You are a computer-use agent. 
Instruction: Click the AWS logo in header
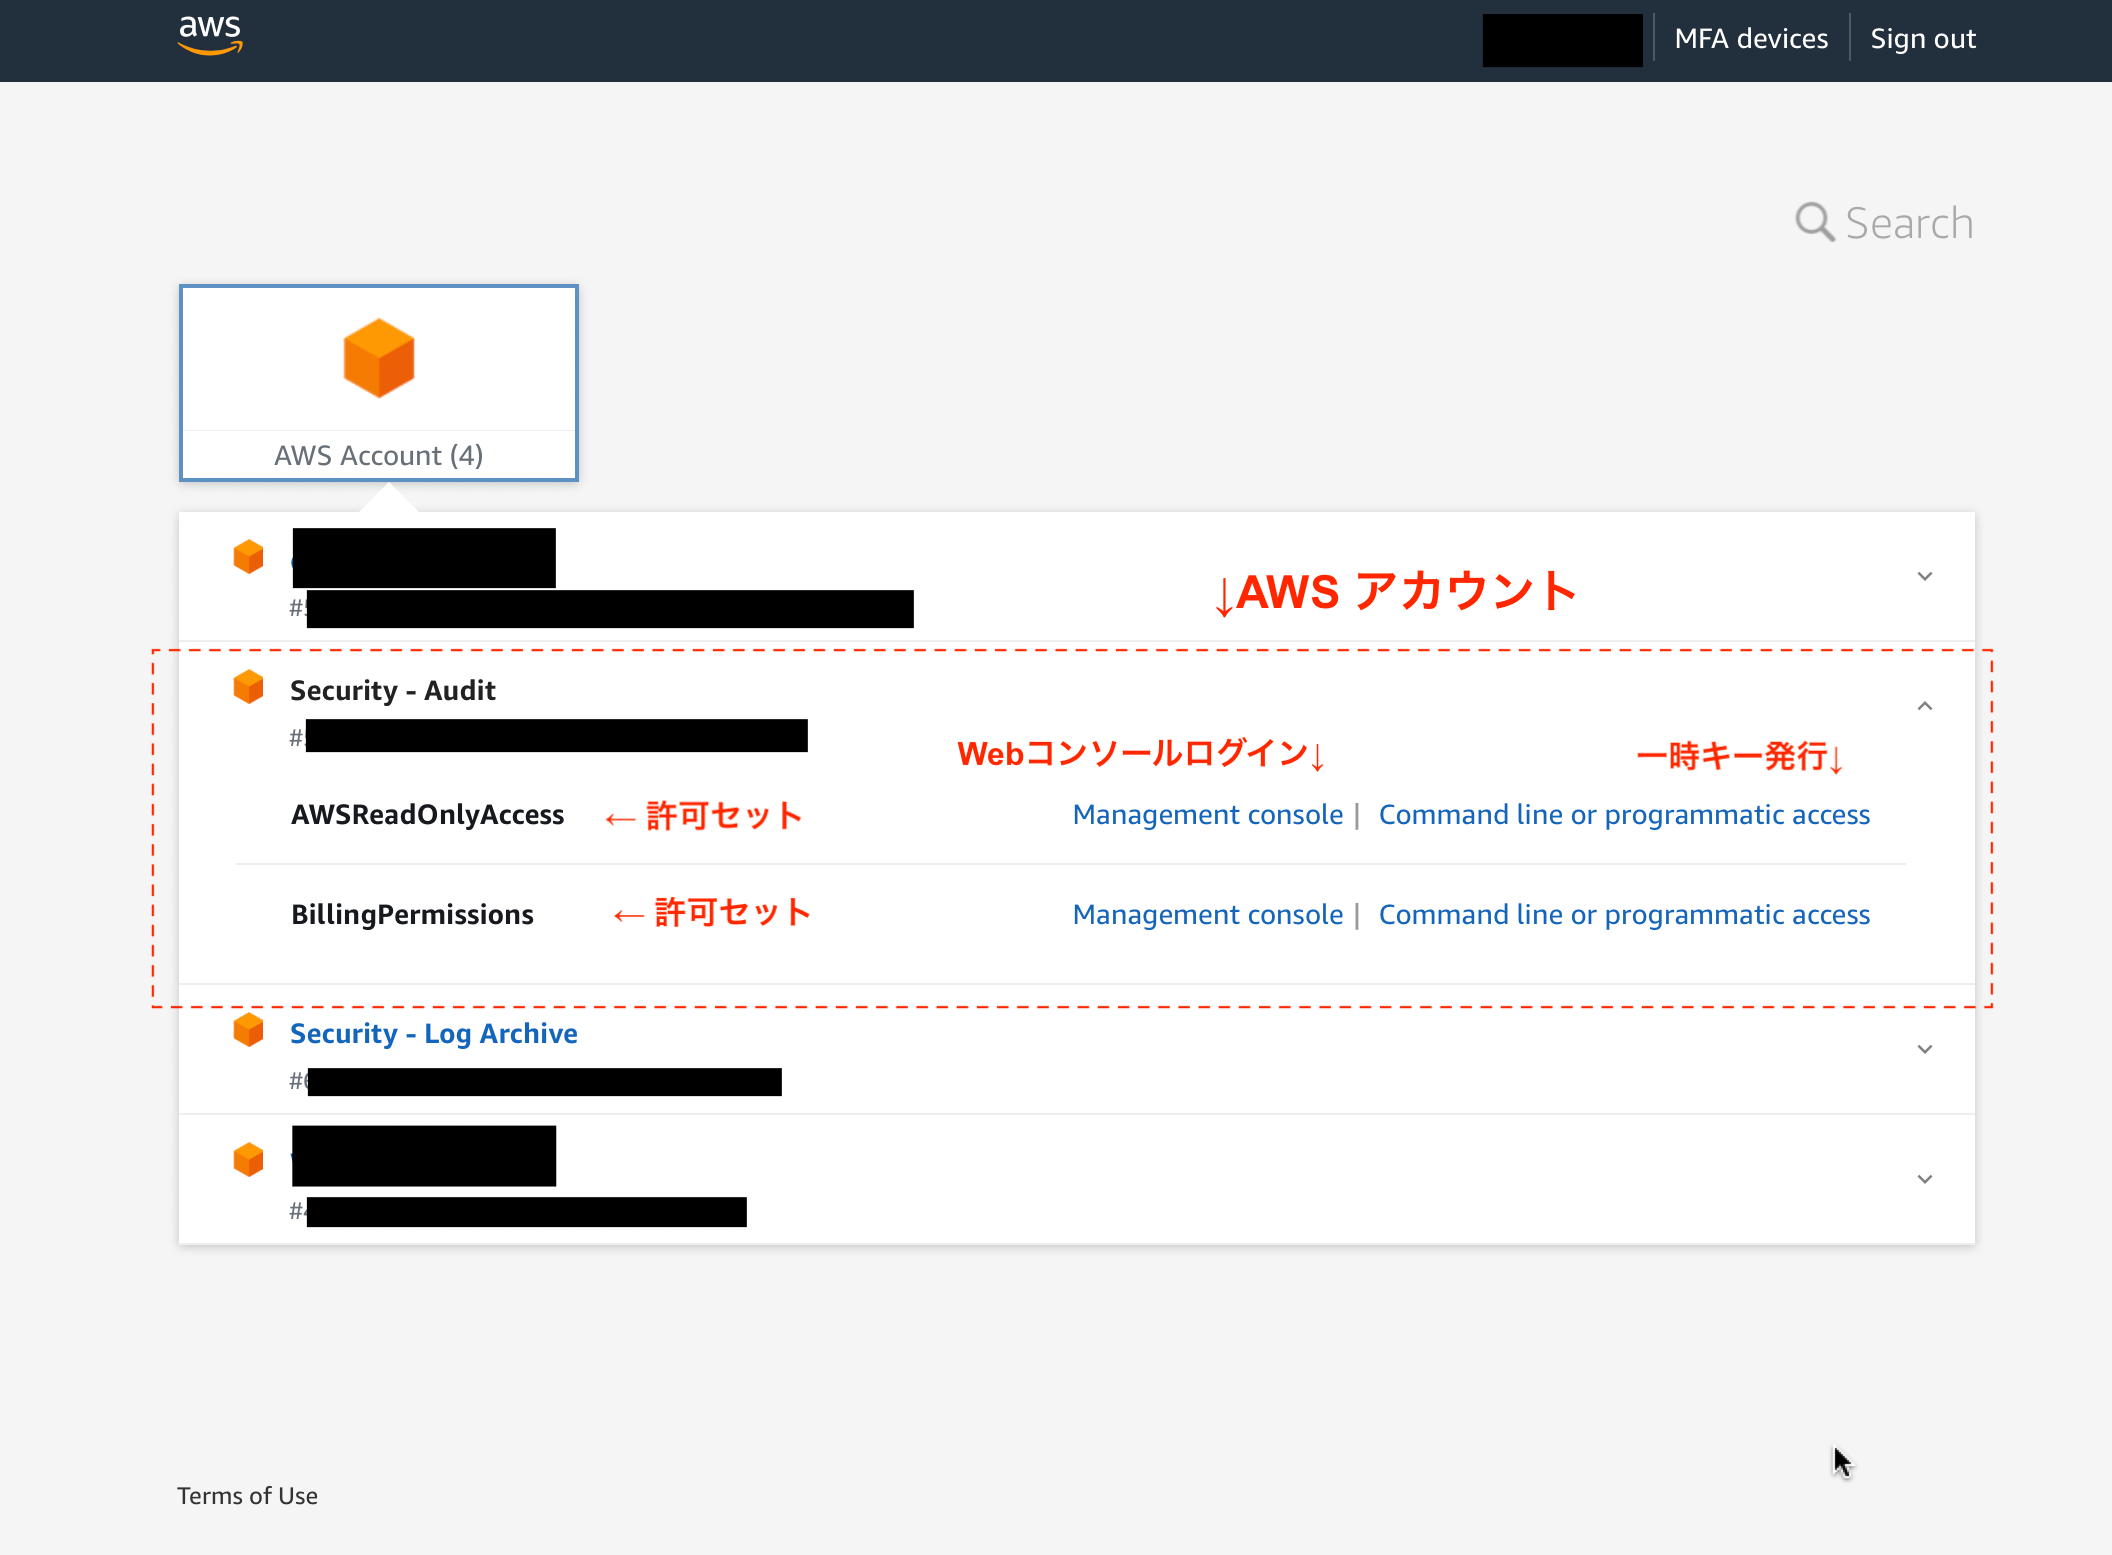pyautogui.click(x=210, y=35)
